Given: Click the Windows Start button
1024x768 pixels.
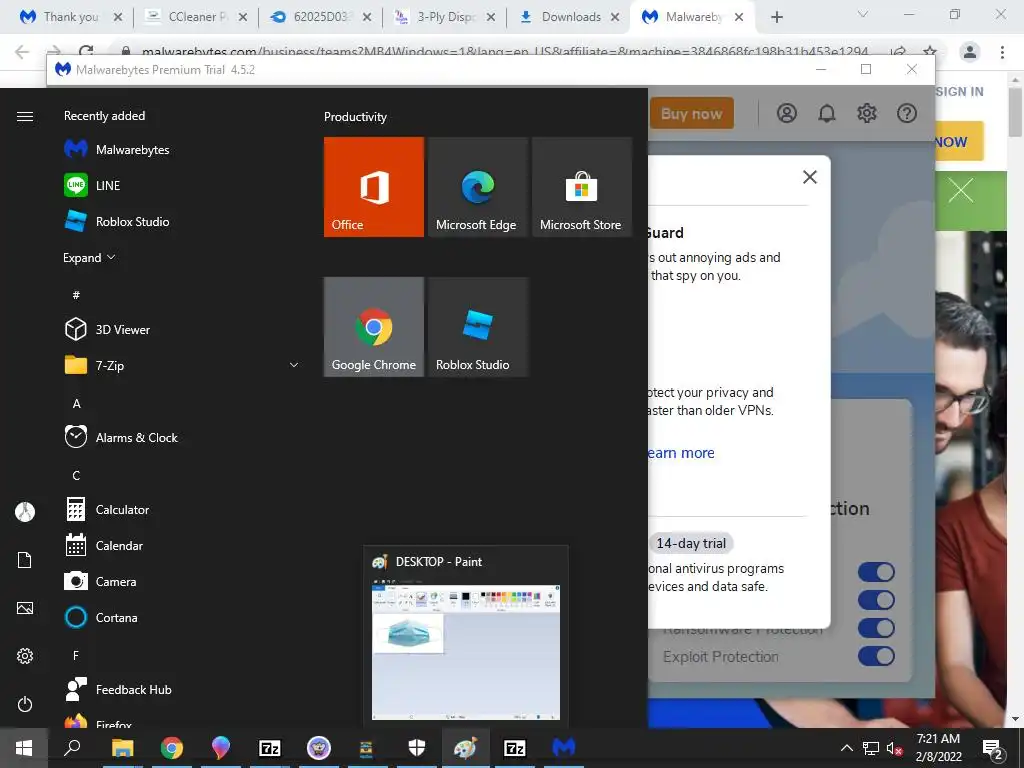Looking at the screenshot, I should click(x=24, y=748).
